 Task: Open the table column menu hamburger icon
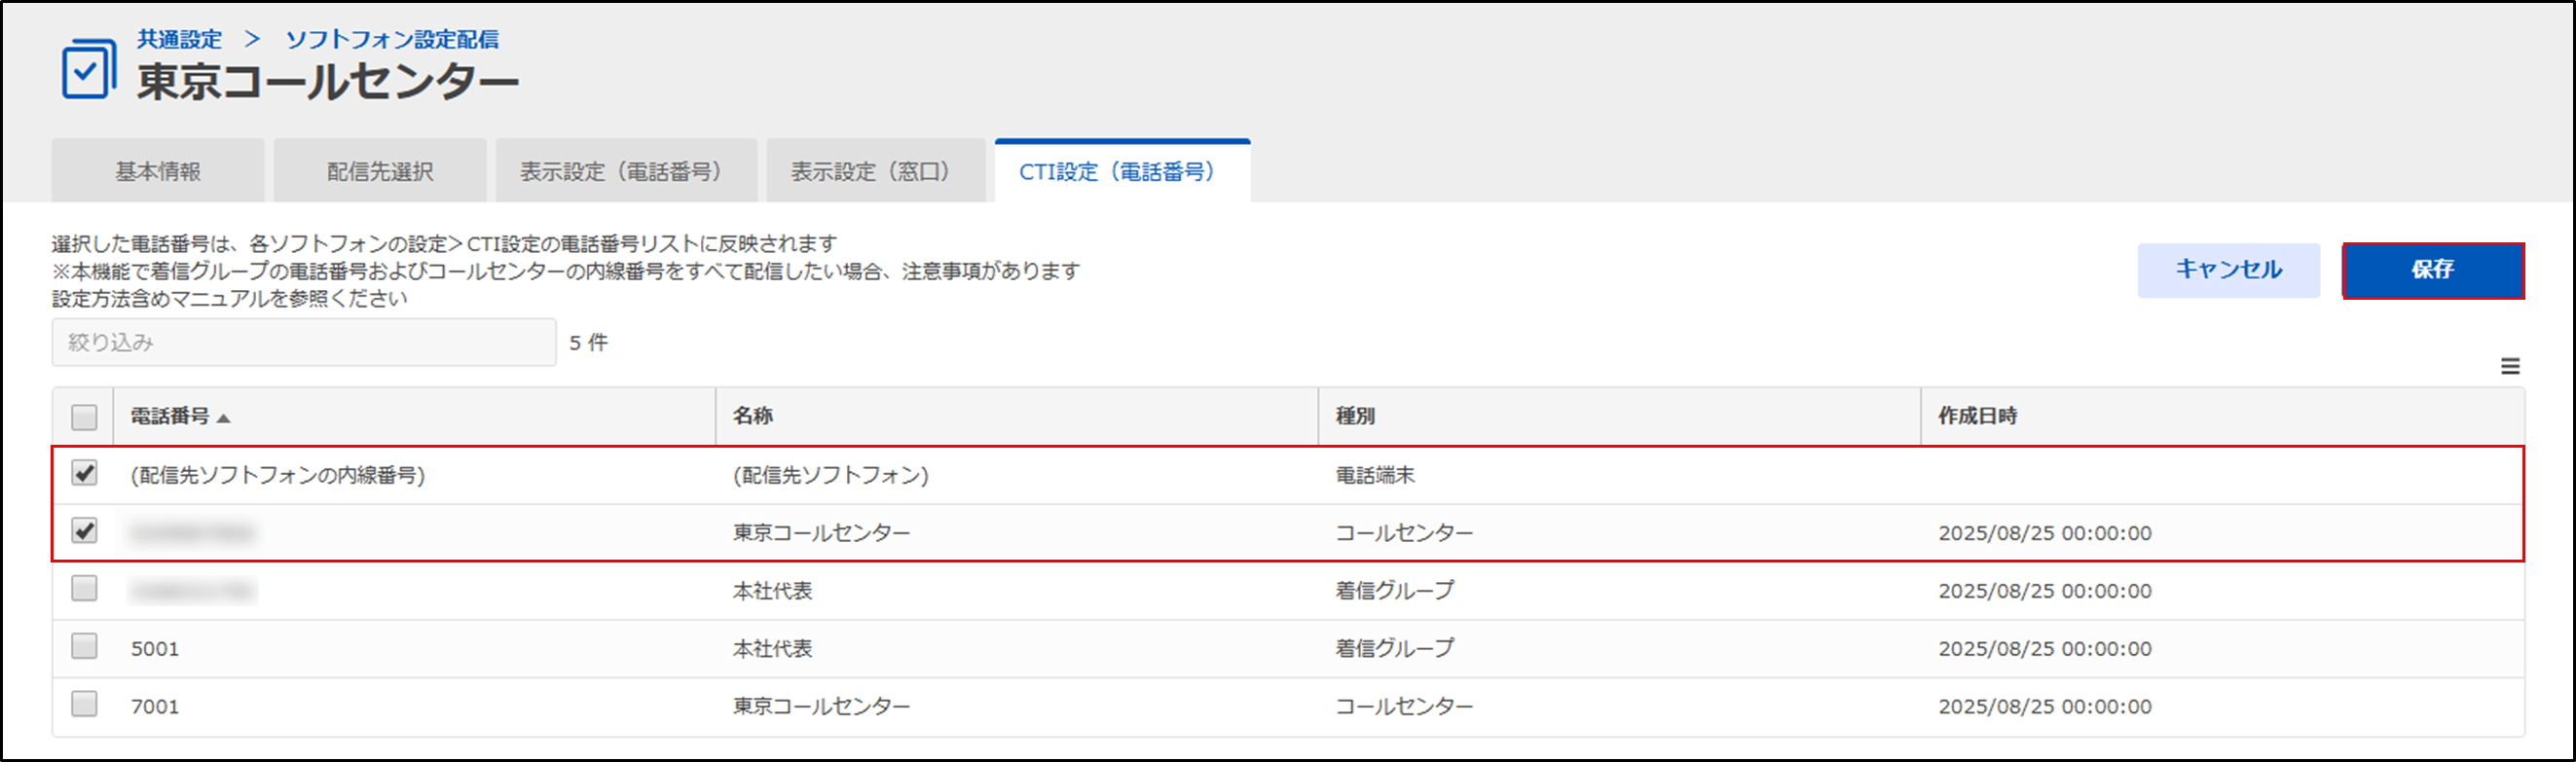coord(2509,367)
